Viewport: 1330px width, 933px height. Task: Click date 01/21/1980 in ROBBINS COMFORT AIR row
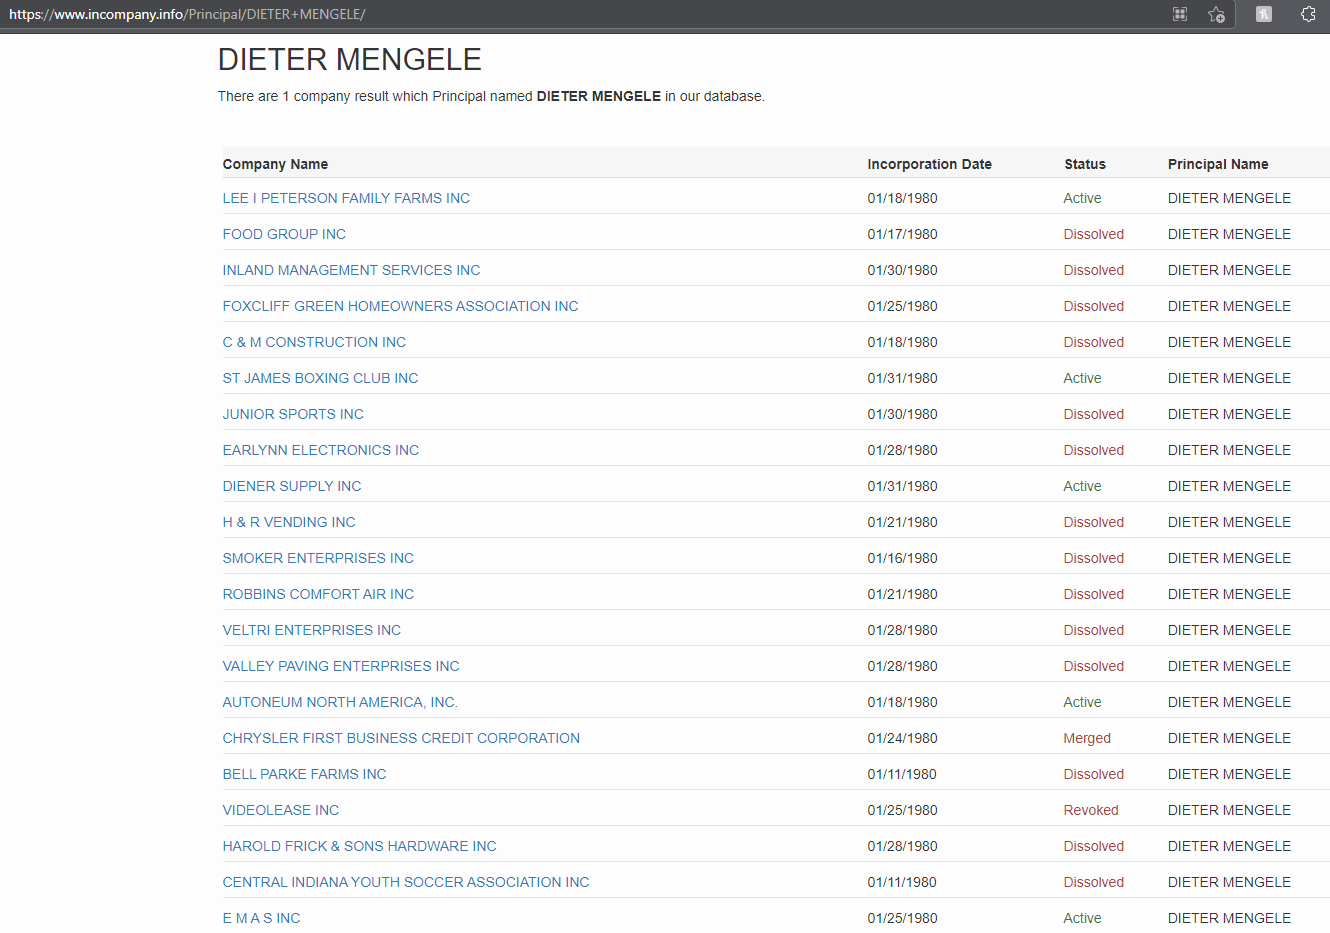[x=903, y=594]
